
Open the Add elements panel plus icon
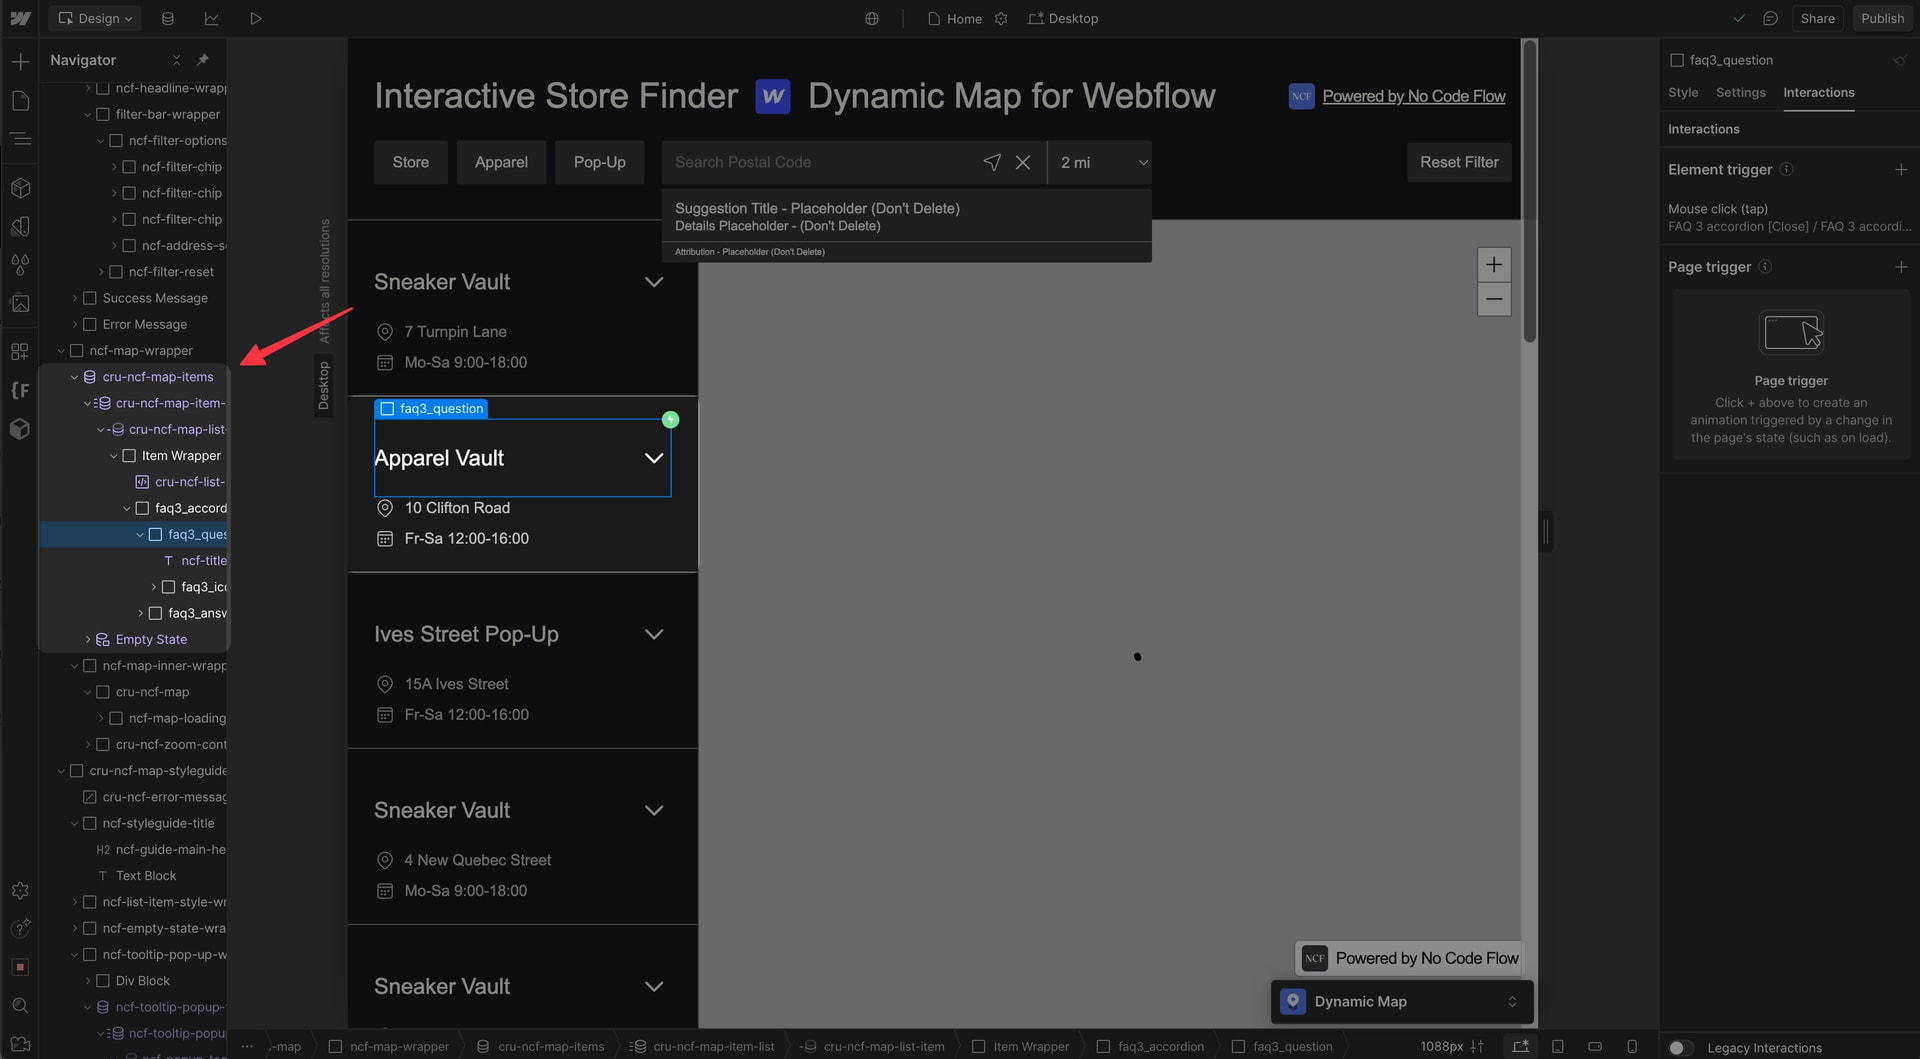click(20, 62)
